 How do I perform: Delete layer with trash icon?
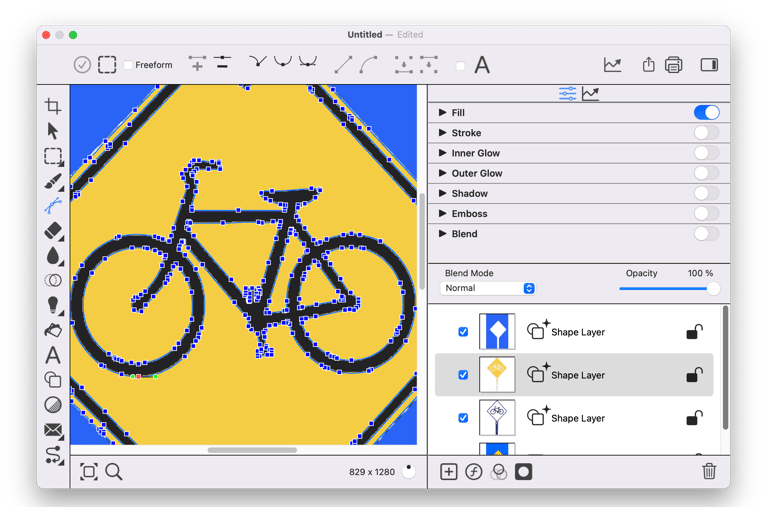pyautogui.click(x=709, y=471)
